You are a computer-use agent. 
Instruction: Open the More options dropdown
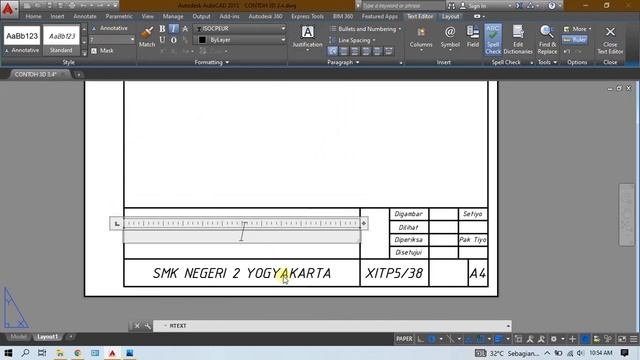pos(577,29)
